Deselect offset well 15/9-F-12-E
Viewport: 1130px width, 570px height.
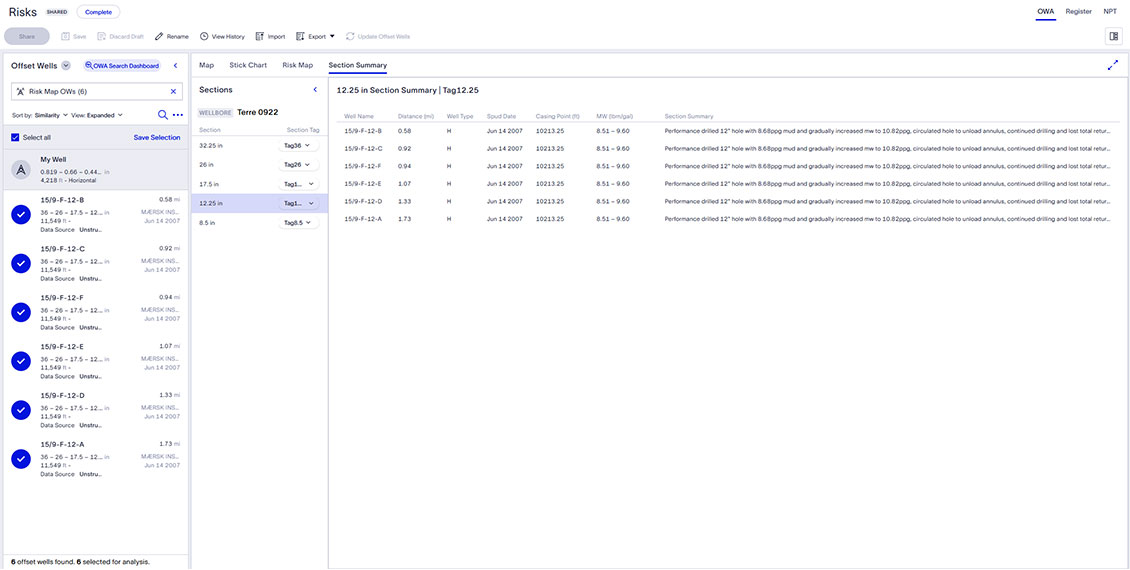[x=21, y=361]
